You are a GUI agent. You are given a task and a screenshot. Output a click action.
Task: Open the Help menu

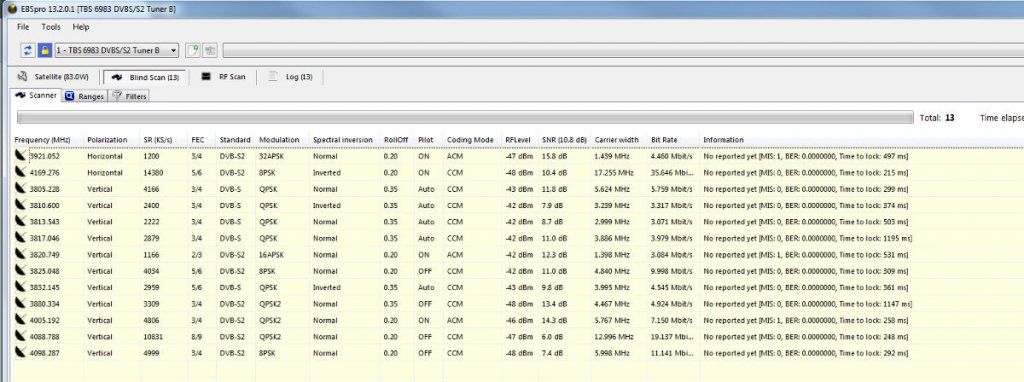click(x=81, y=27)
